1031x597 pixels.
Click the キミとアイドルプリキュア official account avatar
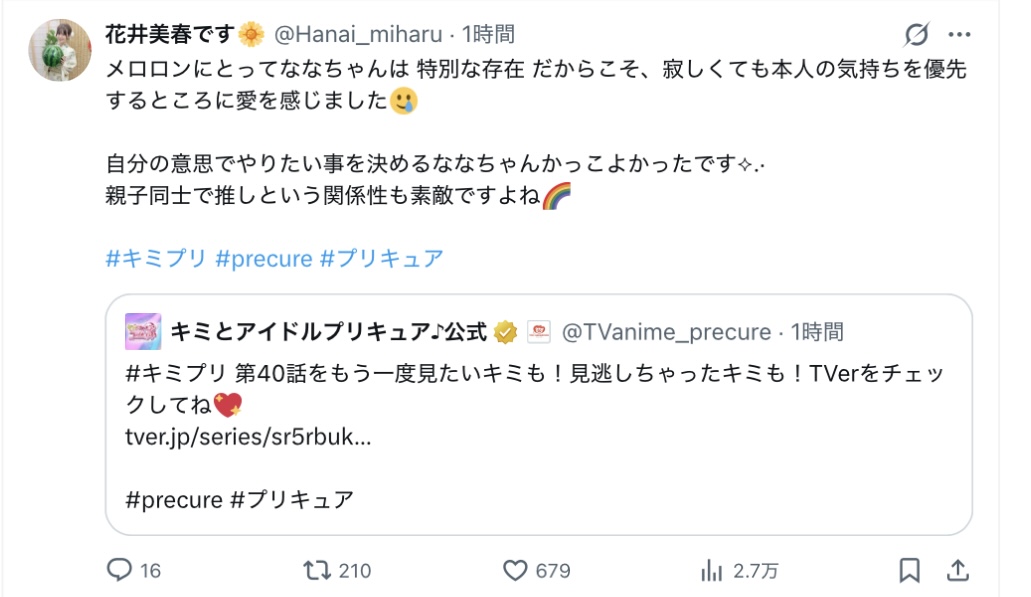point(143,331)
